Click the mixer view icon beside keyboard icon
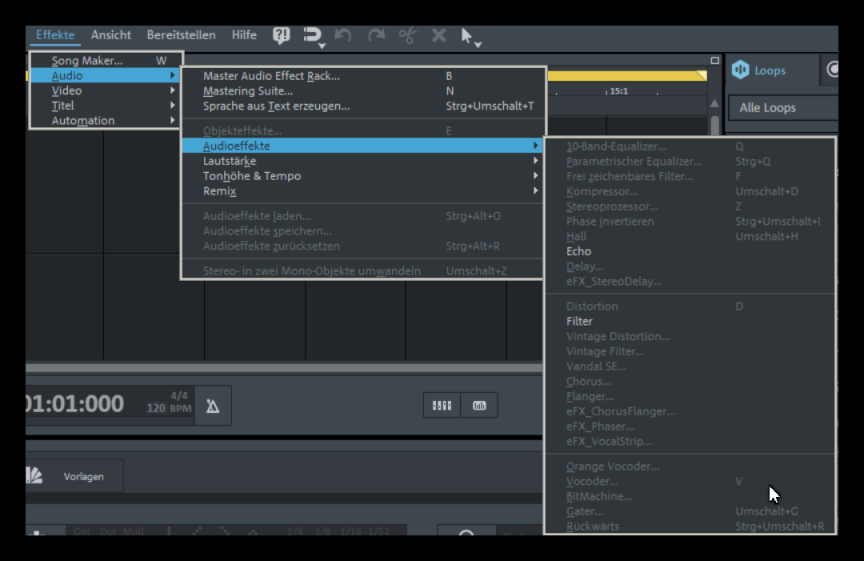Image resolution: width=864 pixels, height=561 pixels. pyautogui.click(x=479, y=405)
